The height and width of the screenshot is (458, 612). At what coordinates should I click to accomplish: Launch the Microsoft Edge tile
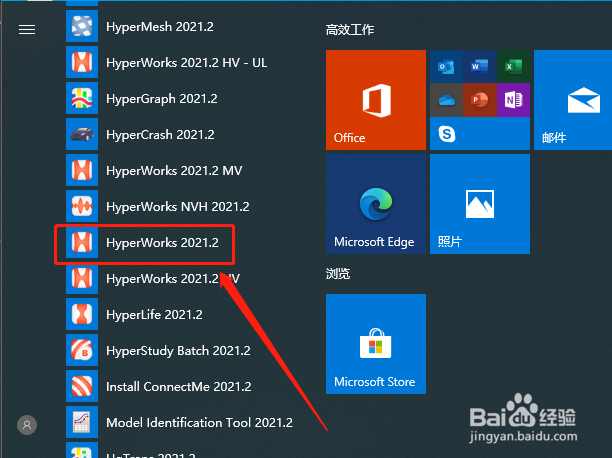376,204
